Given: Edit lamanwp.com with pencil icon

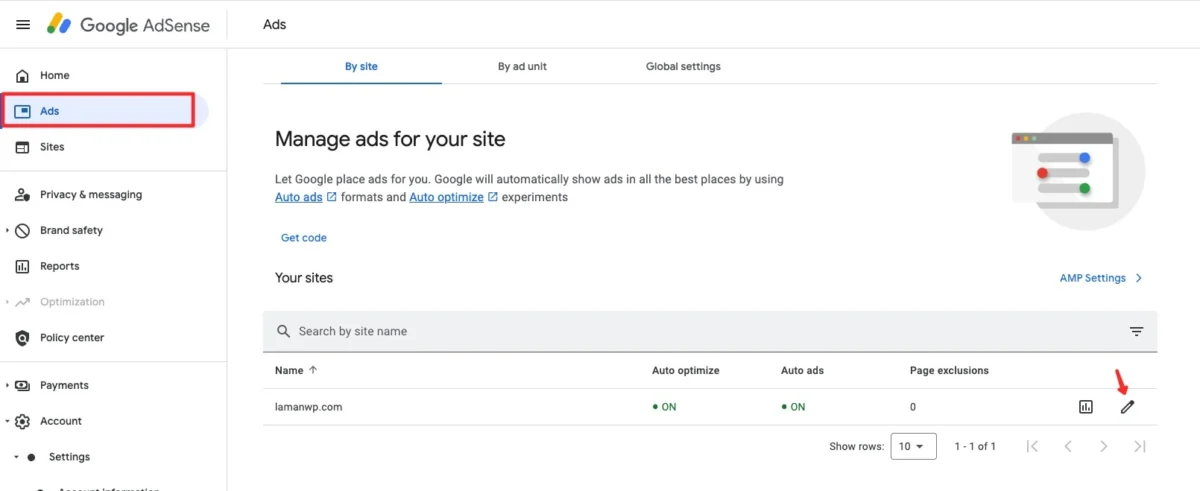Looking at the screenshot, I should click(x=1128, y=407).
